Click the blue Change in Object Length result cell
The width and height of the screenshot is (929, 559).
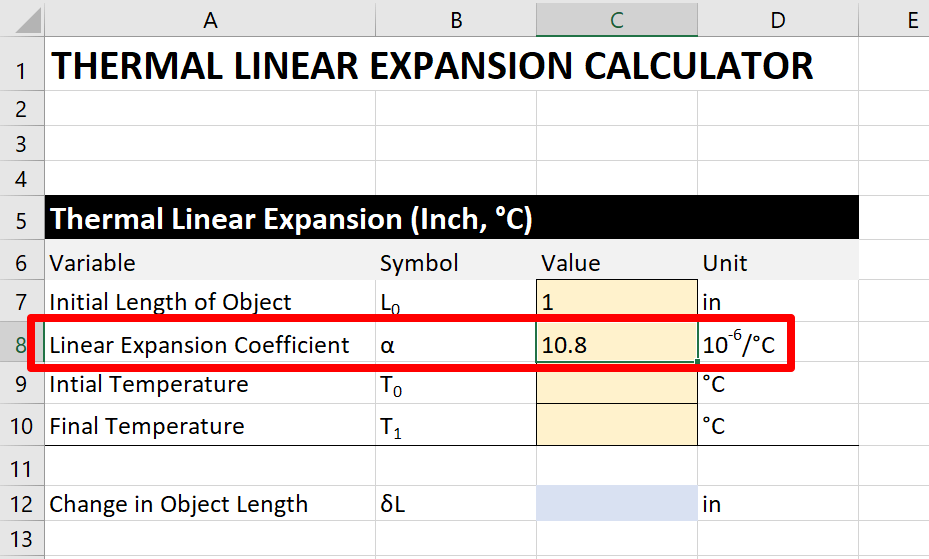tap(617, 503)
